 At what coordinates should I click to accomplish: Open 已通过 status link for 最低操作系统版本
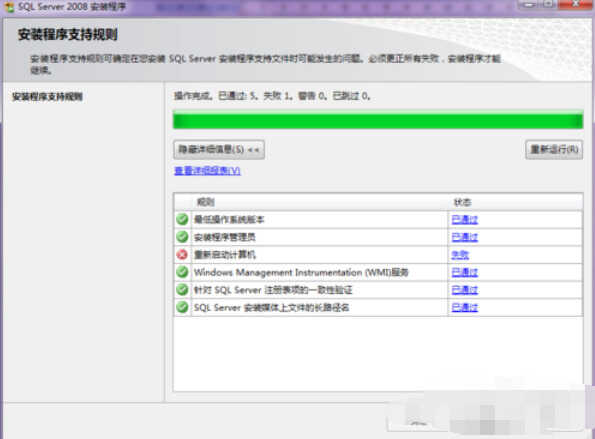[x=464, y=220]
